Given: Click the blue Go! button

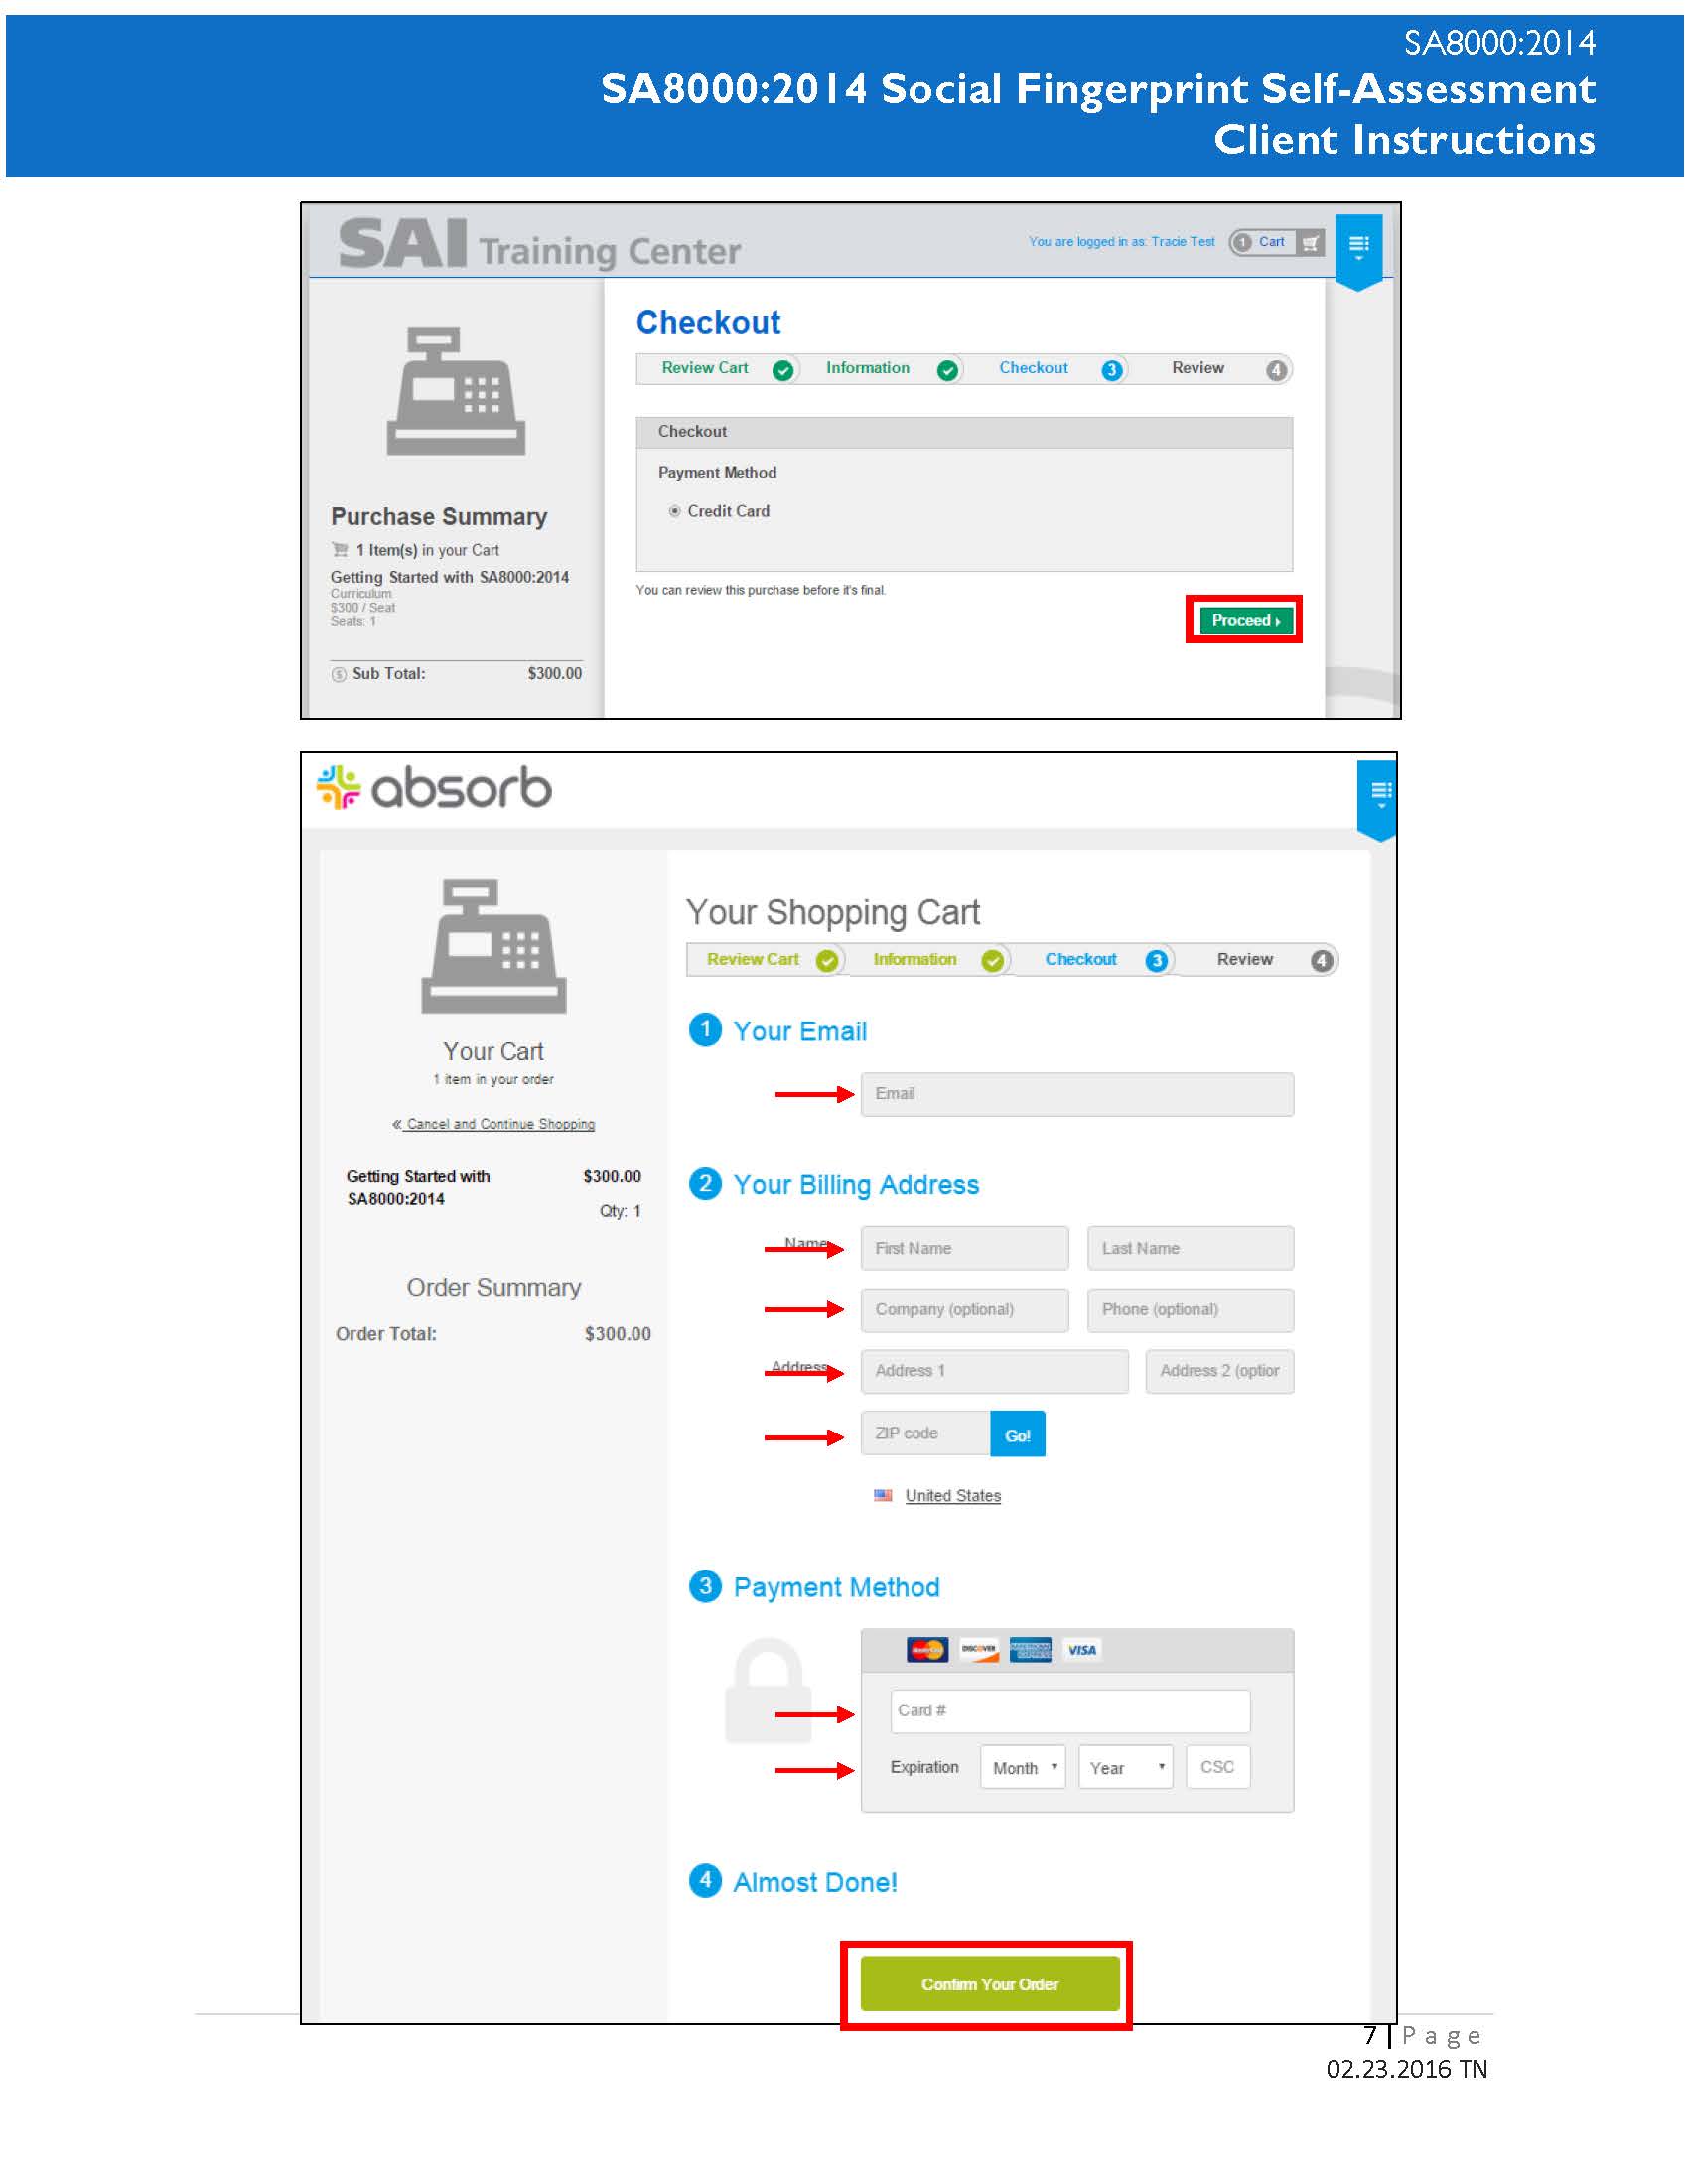Looking at the screenshot, I should [1017, 1434].
